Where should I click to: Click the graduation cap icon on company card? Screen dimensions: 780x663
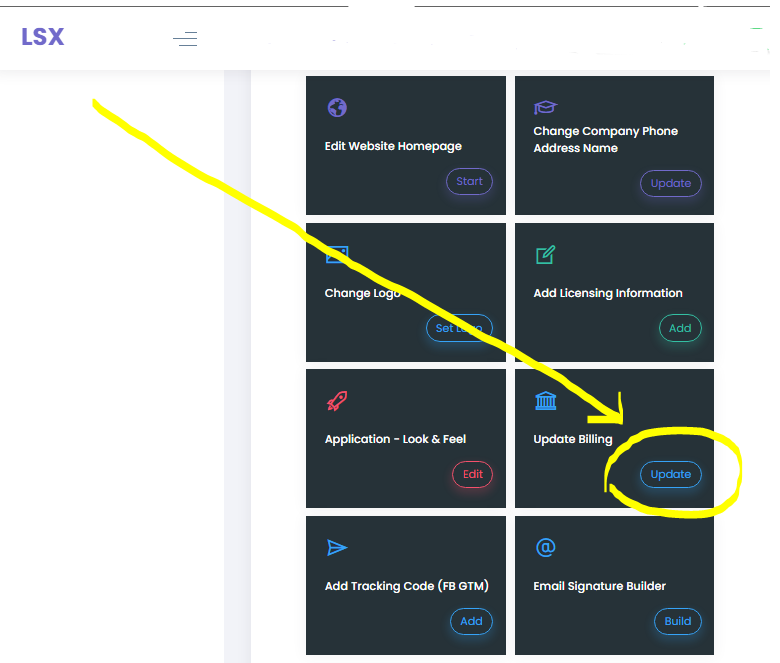[x=545, y=108]
